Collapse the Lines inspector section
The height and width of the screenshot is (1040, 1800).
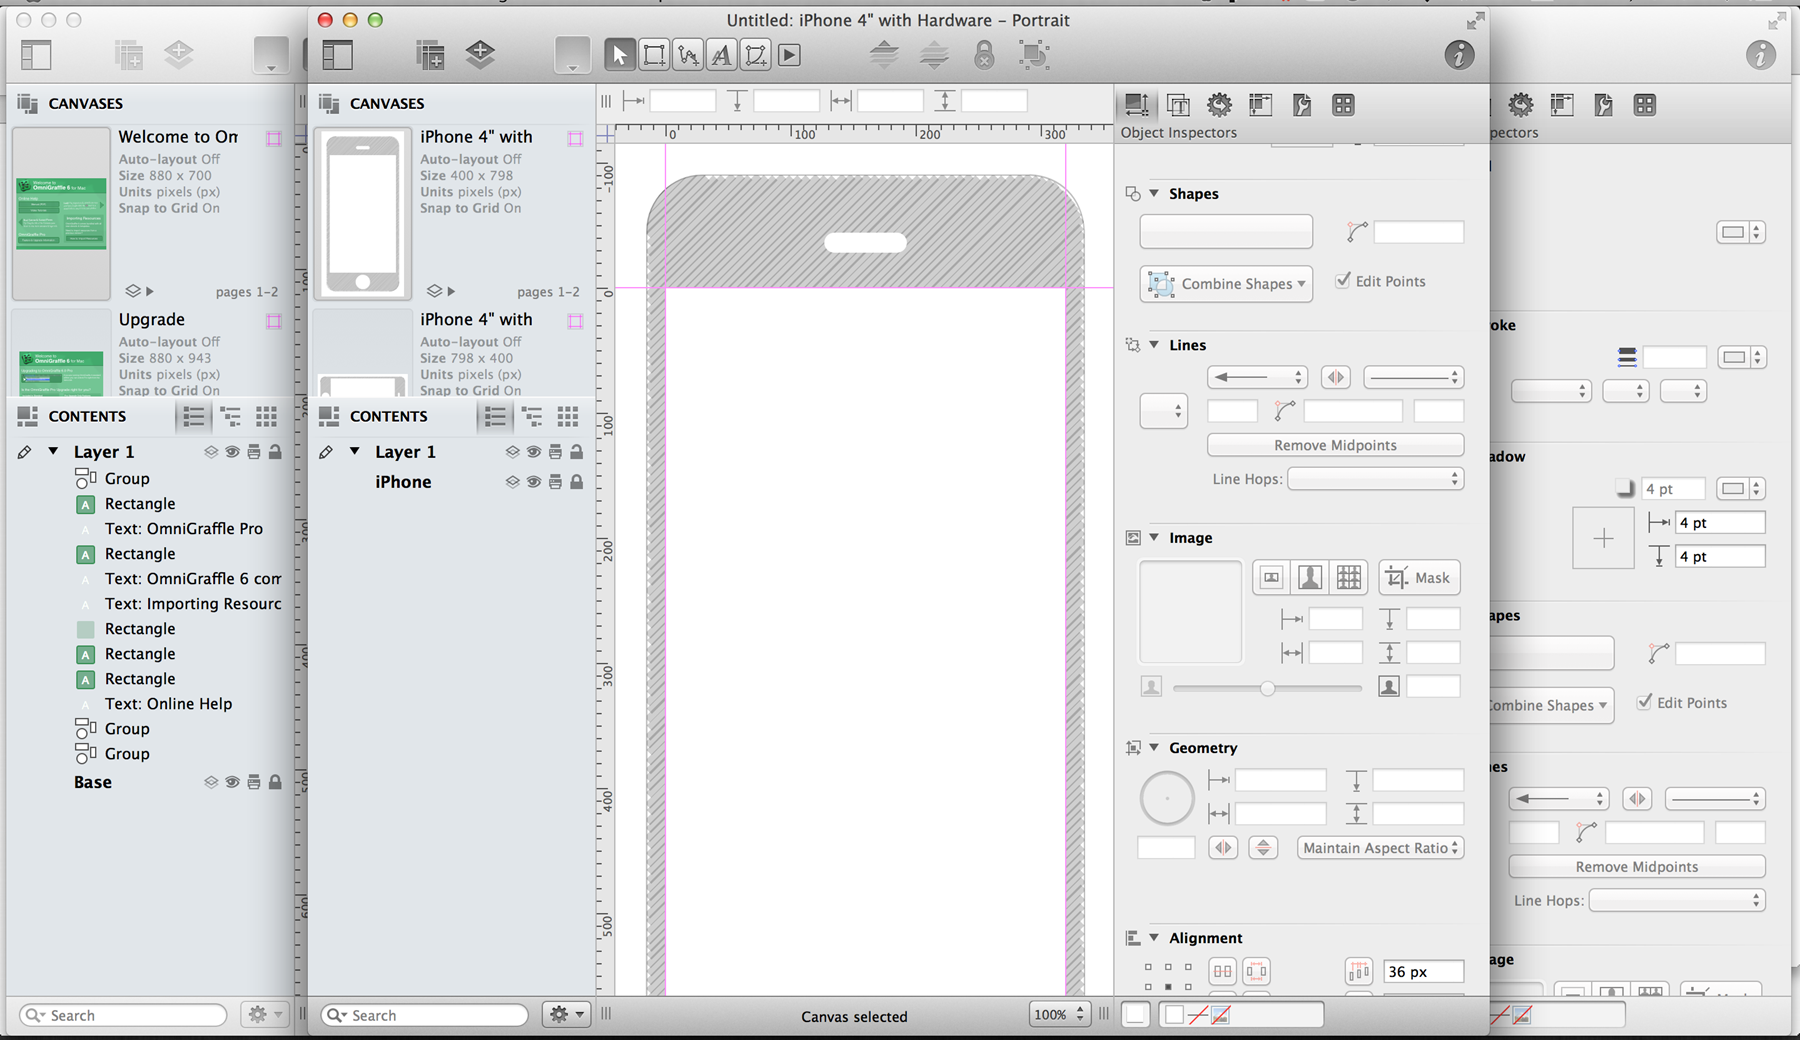1154,344
